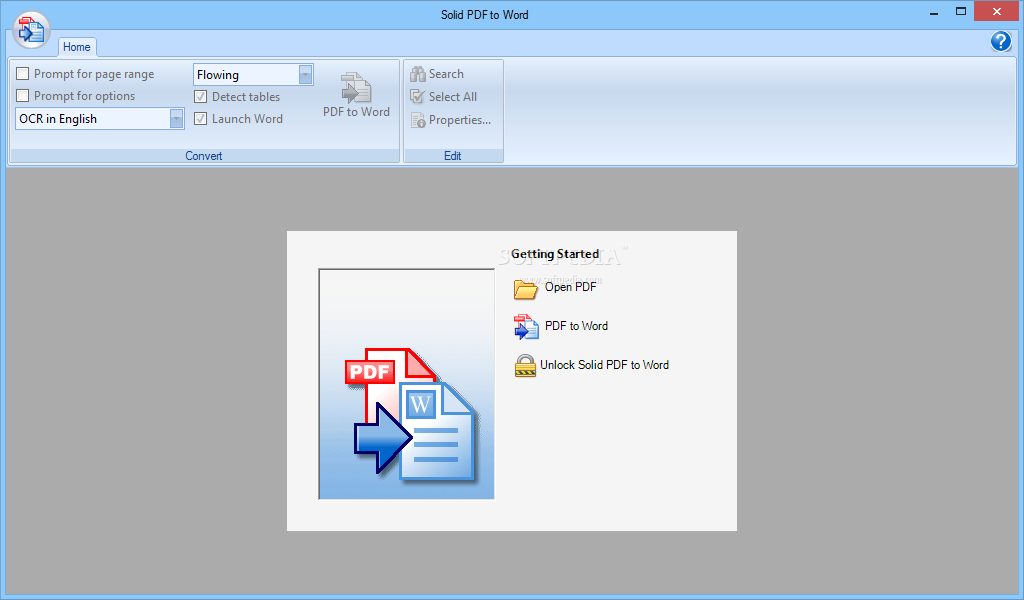Enable the Prompt for page range checkbox
Viewport: 1024px width, 600px height.
[23, 74]
